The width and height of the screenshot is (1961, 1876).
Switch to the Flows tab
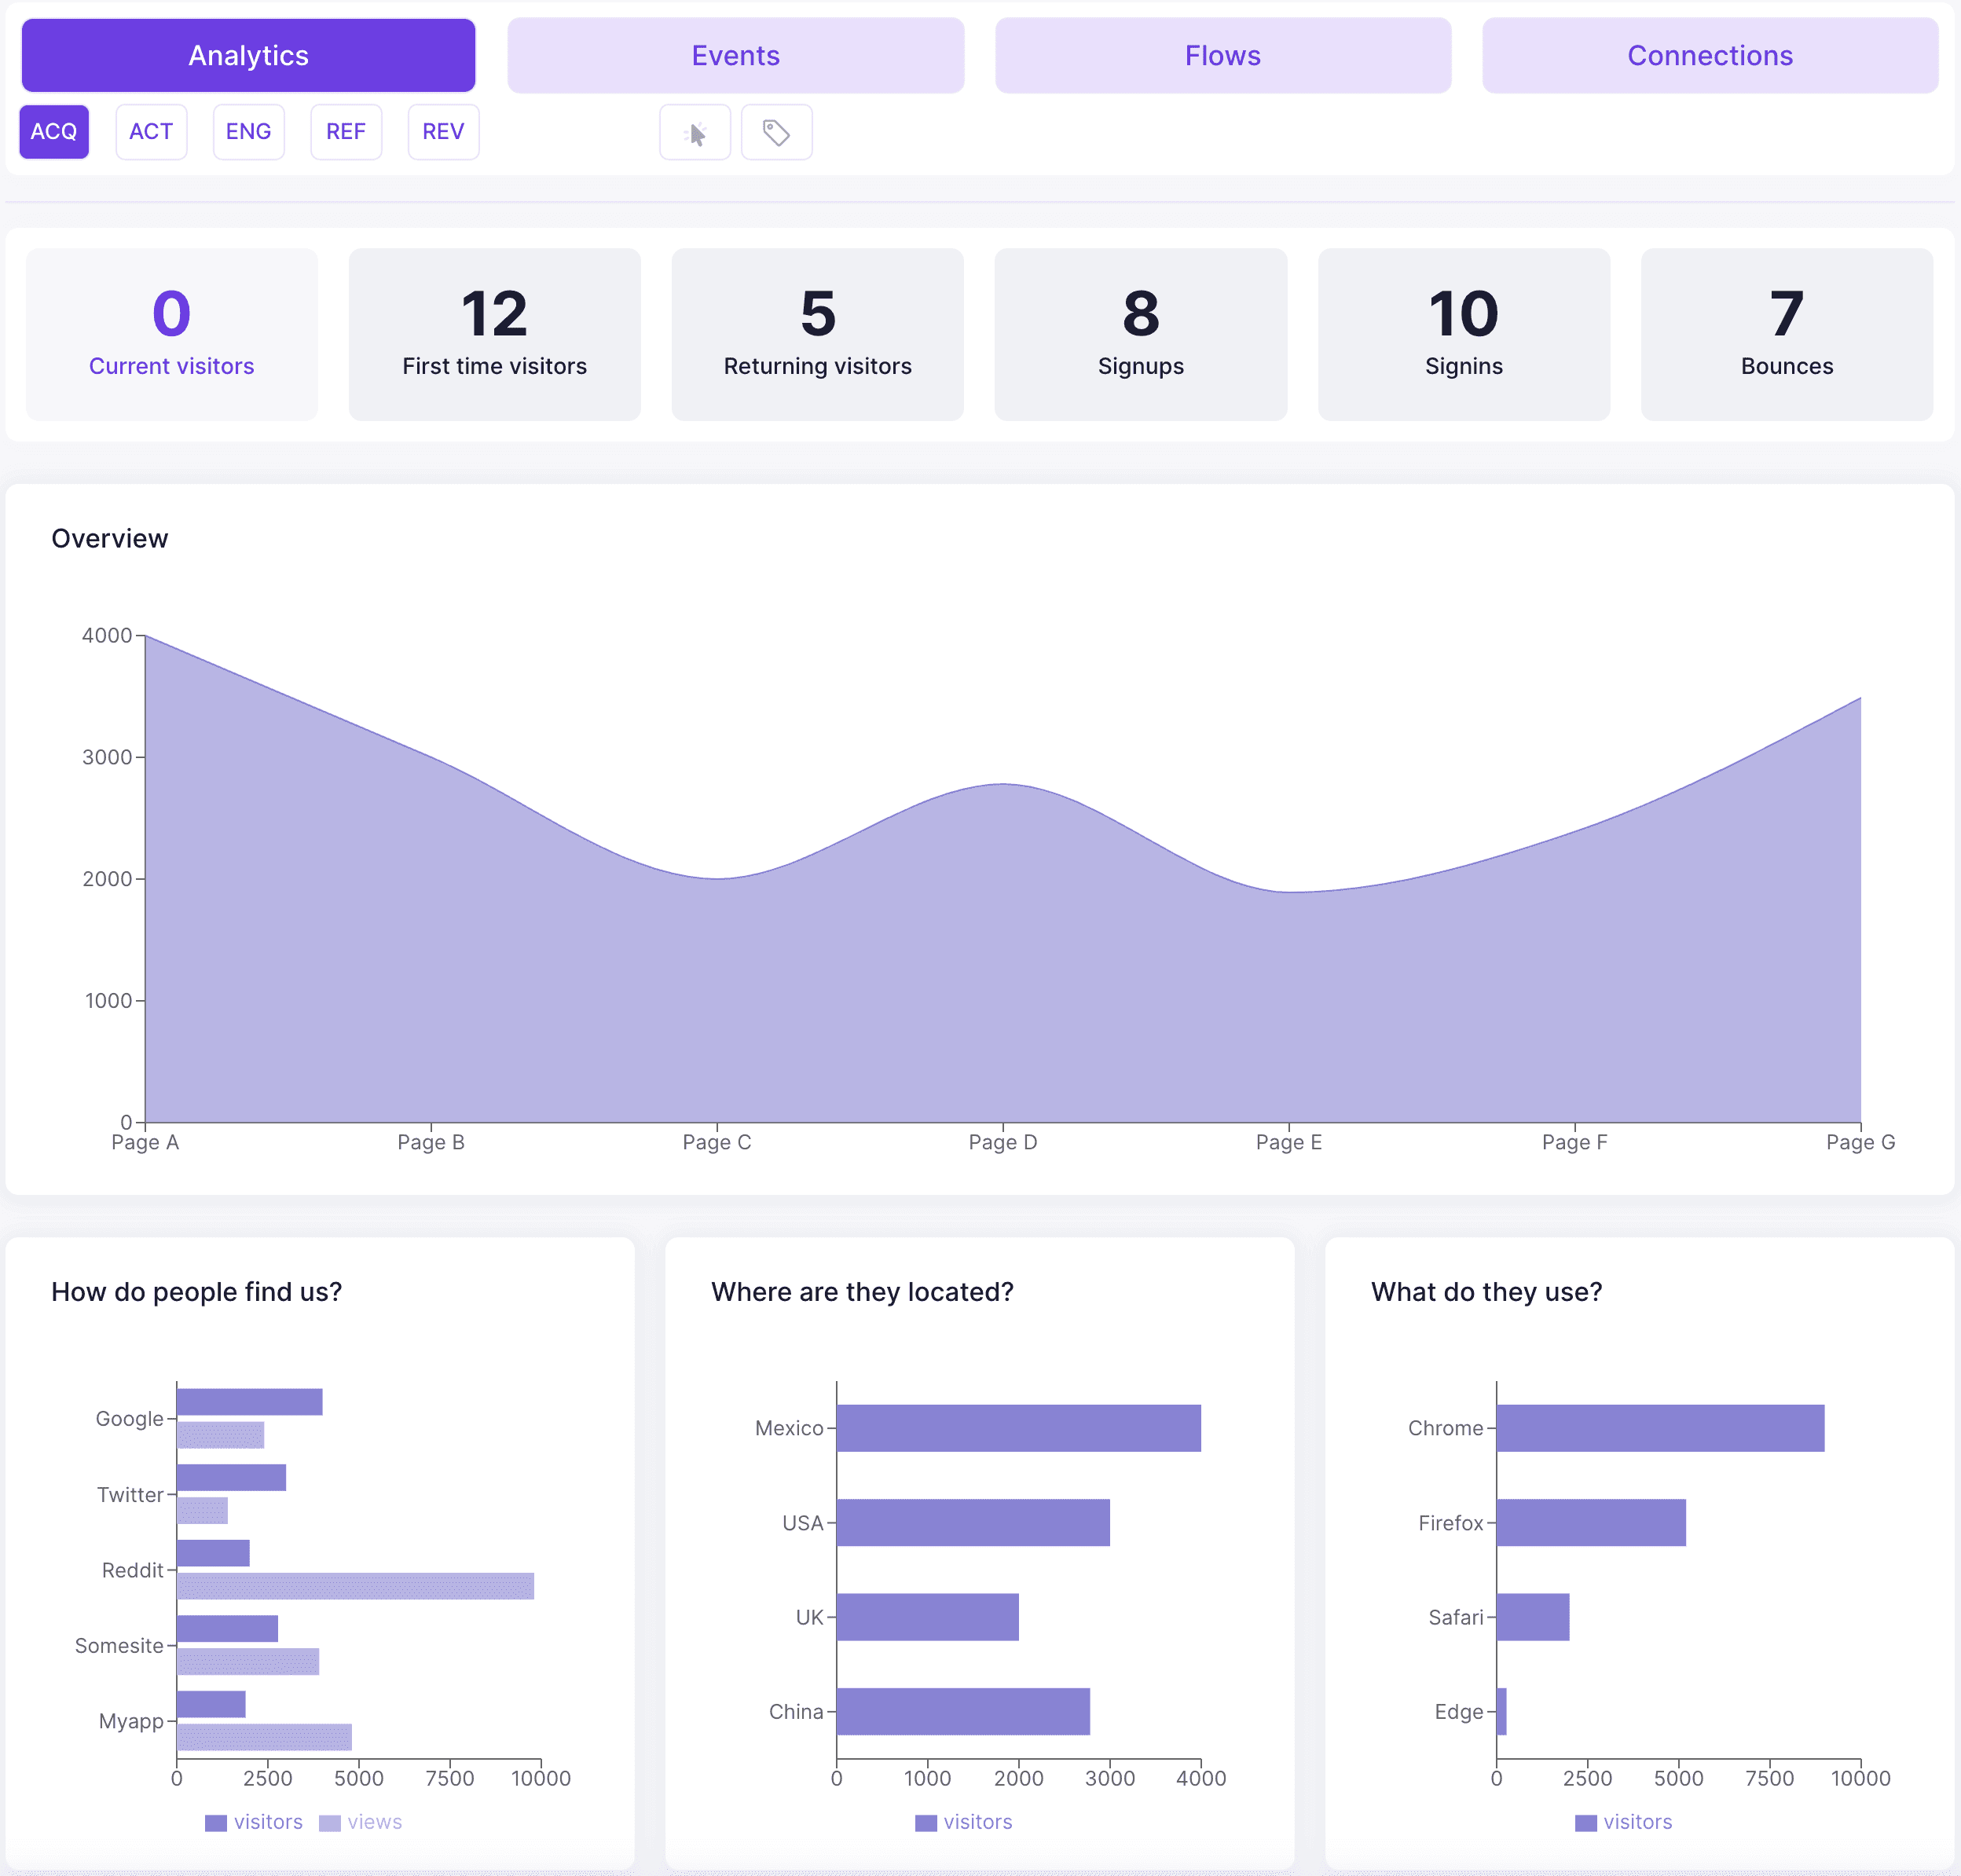[1222, 56]
